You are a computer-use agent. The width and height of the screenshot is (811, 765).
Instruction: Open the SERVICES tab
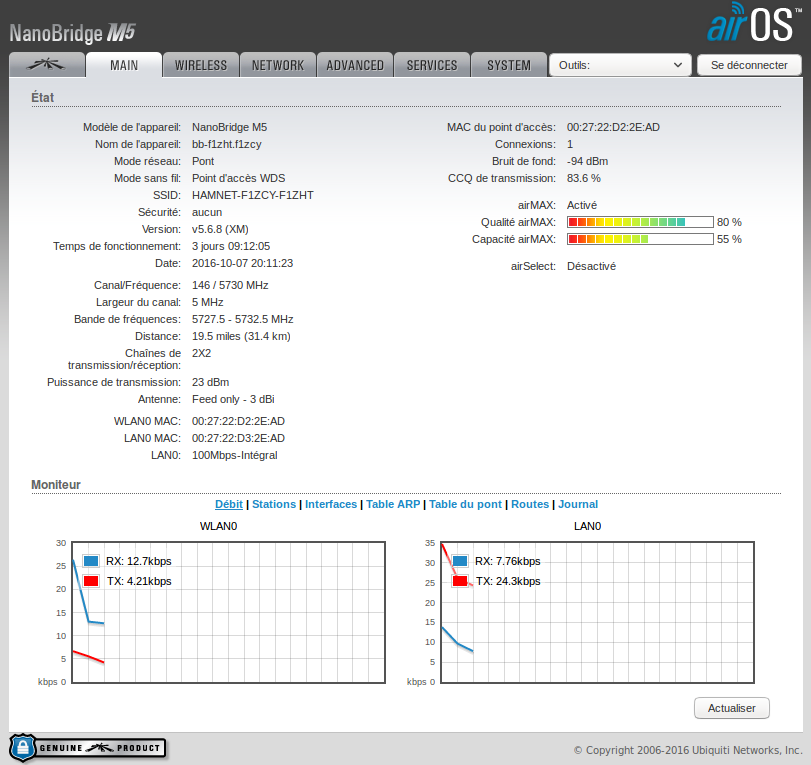(432, 65)
